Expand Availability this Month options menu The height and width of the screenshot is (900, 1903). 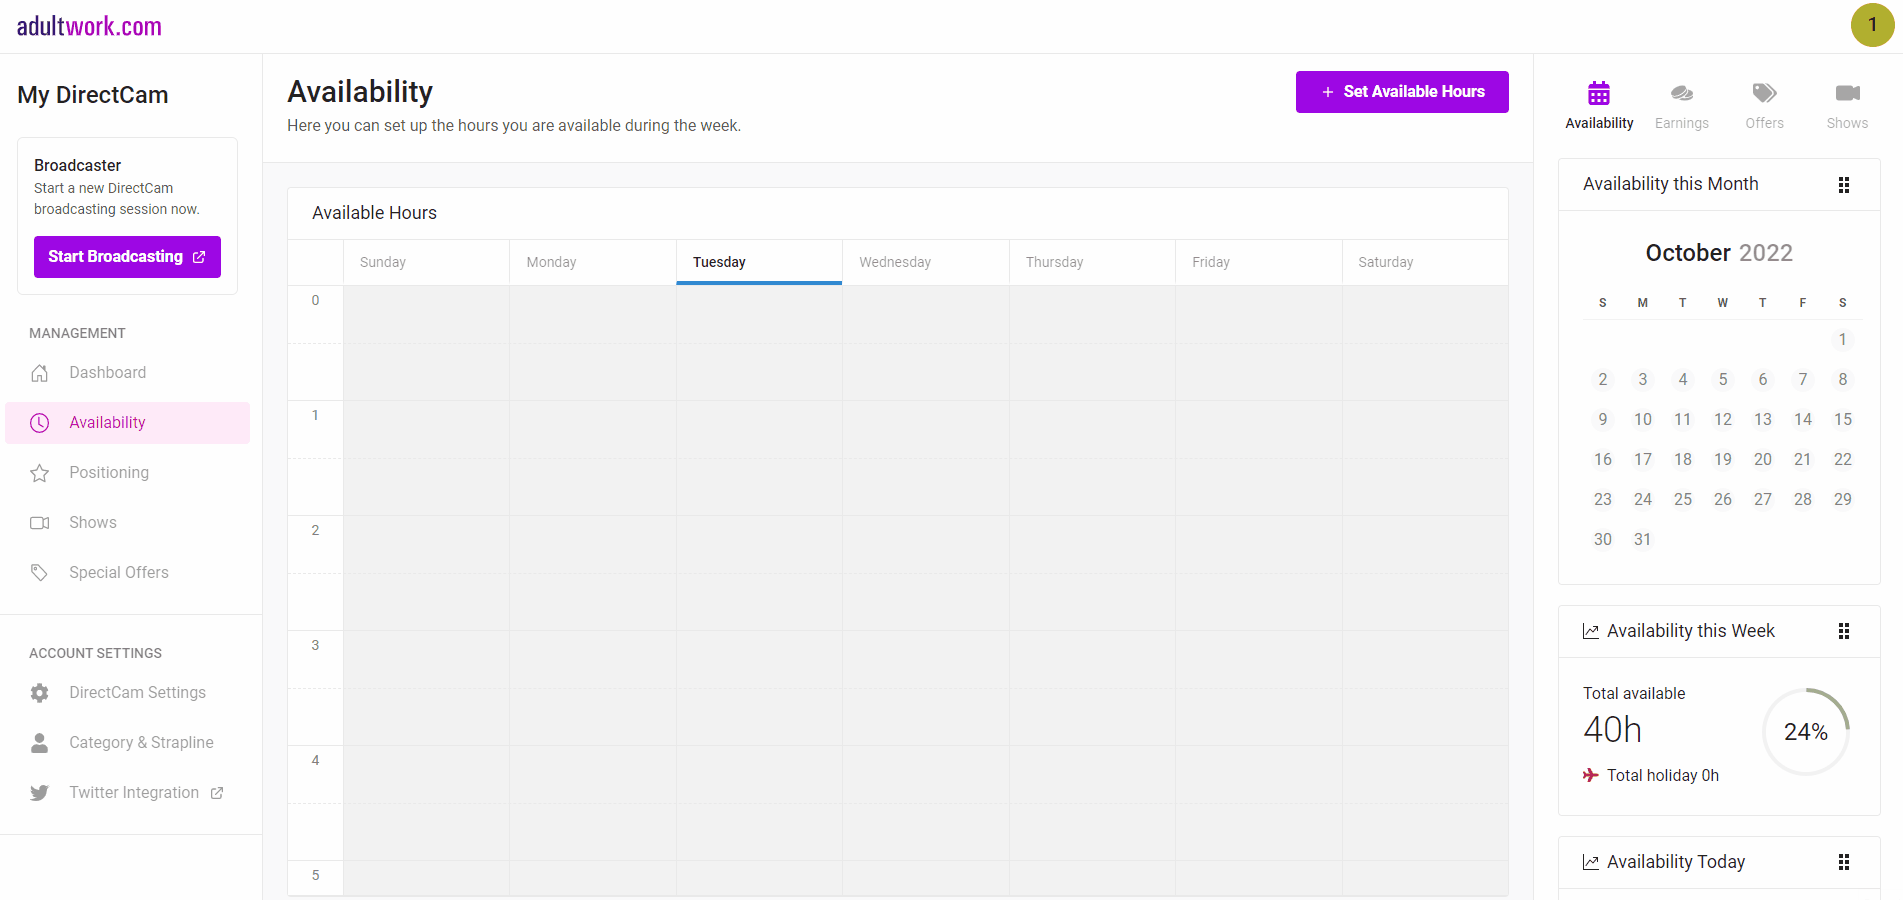(1844, 185)
